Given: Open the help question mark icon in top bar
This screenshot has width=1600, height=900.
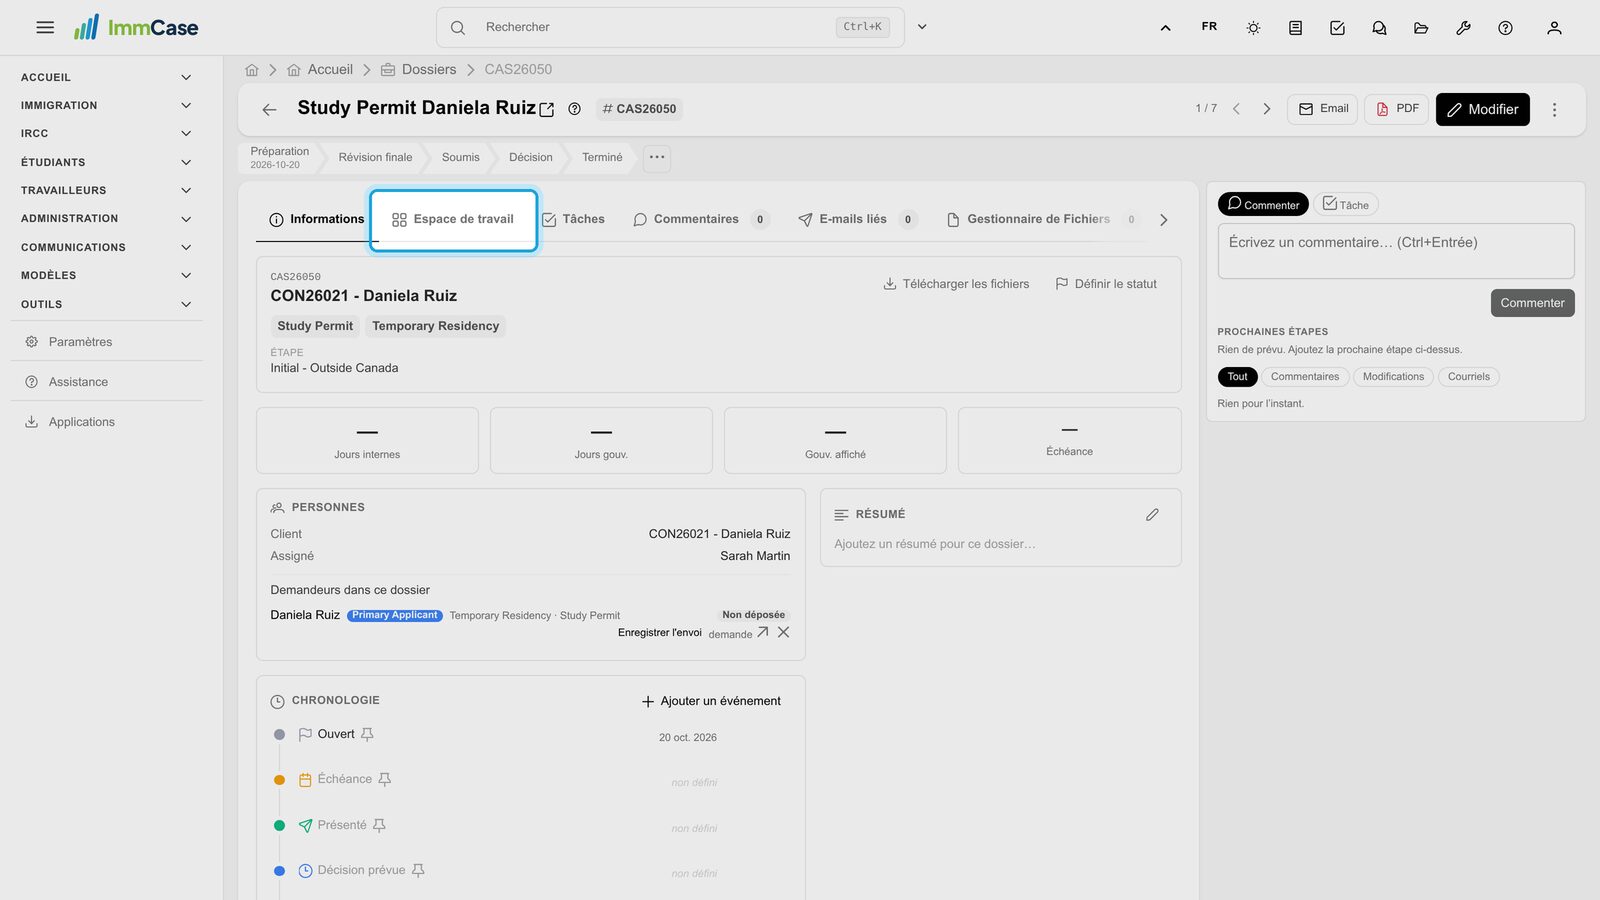Looking at the screenshot, I should [x=1505, y=28].
